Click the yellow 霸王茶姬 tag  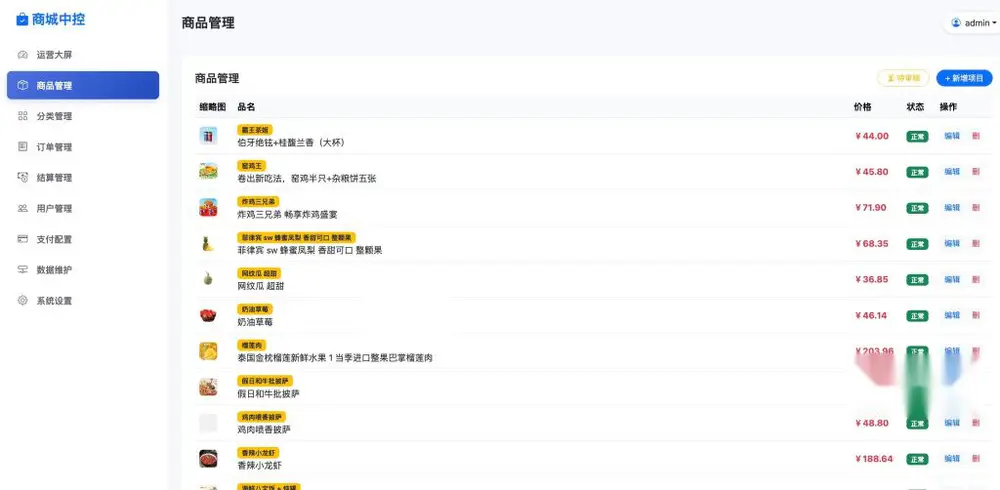(x=254, y=130)
